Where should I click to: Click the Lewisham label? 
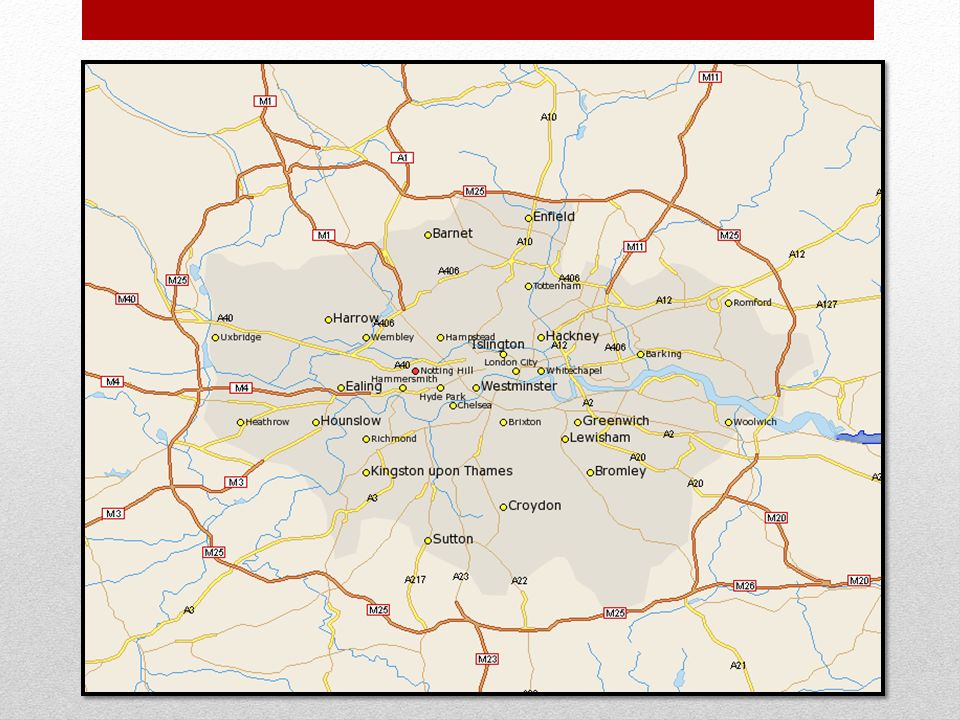pyautogui.click(x=600, y=438)
